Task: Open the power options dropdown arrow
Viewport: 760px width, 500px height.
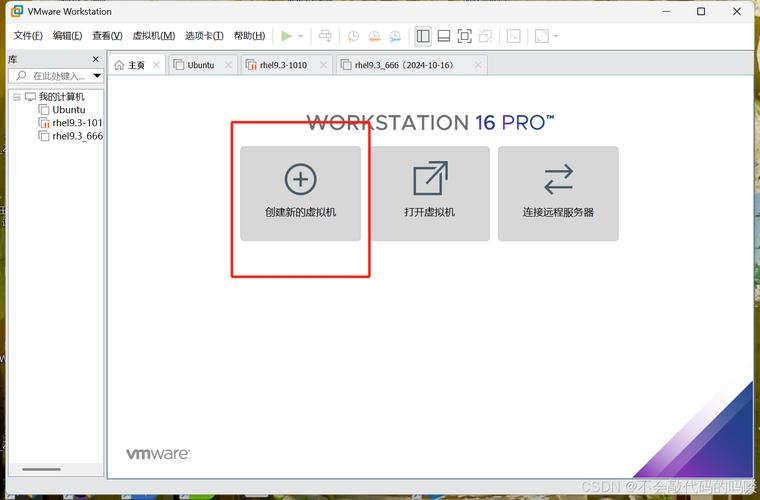Action: click(x=301, y=36)
